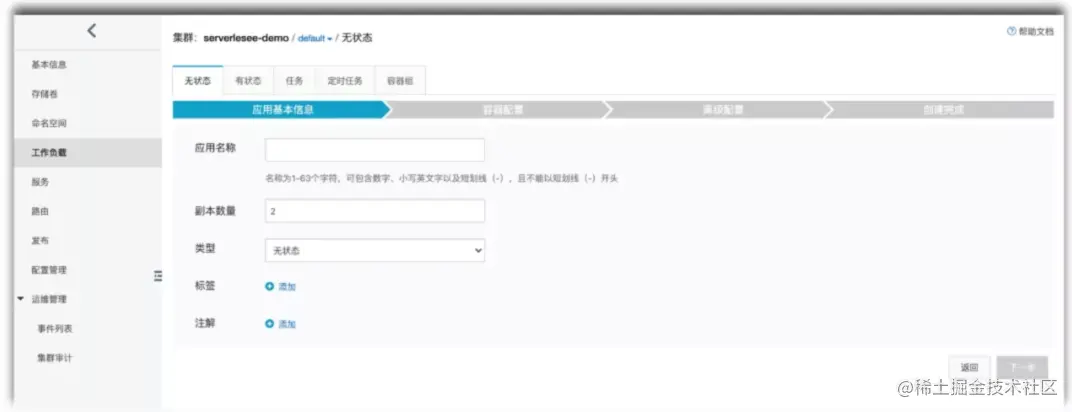Image resolution: width=1072 pixels, height=412 pixels.
Task: Switch to the 无状态 tab
Action: tap(198, 81)
